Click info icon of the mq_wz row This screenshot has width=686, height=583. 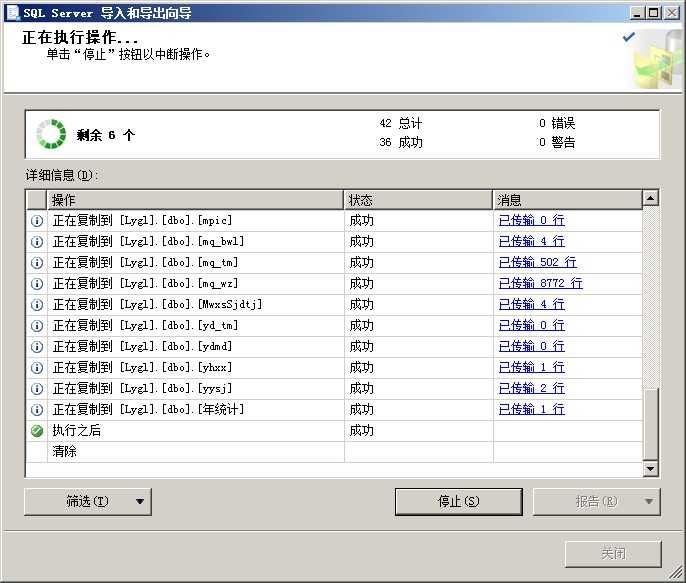(x=37, y=284)
